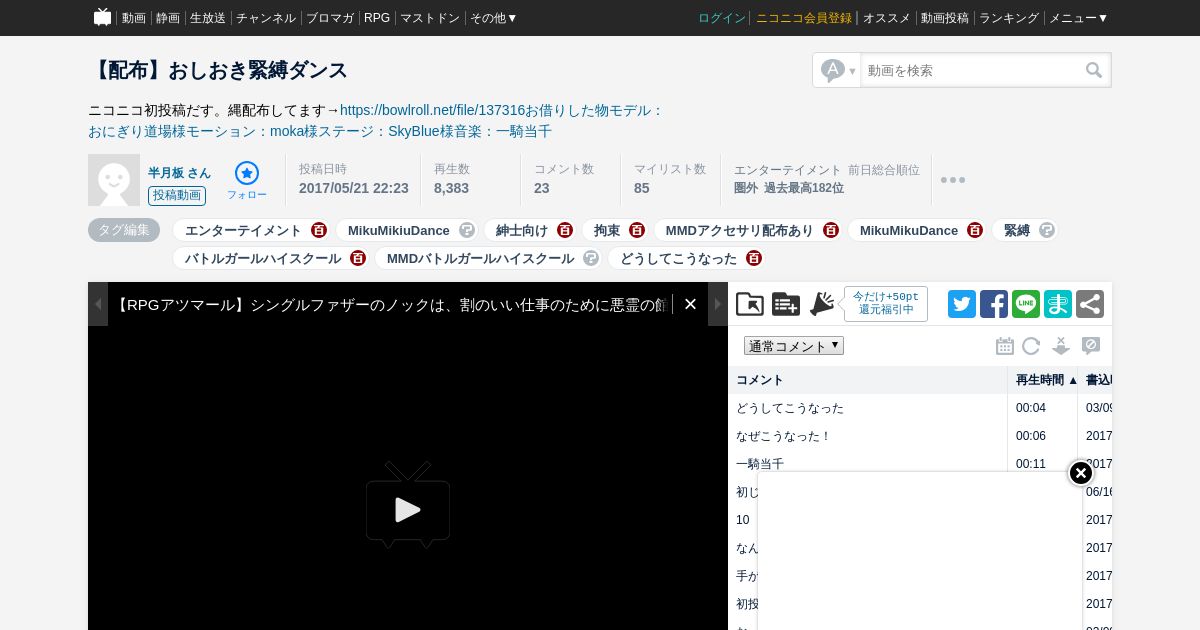Image resolution: width=1200 pixels, height=630 pixels.
Task: Go to next banner with right arrow
Action: coord(718,304)
